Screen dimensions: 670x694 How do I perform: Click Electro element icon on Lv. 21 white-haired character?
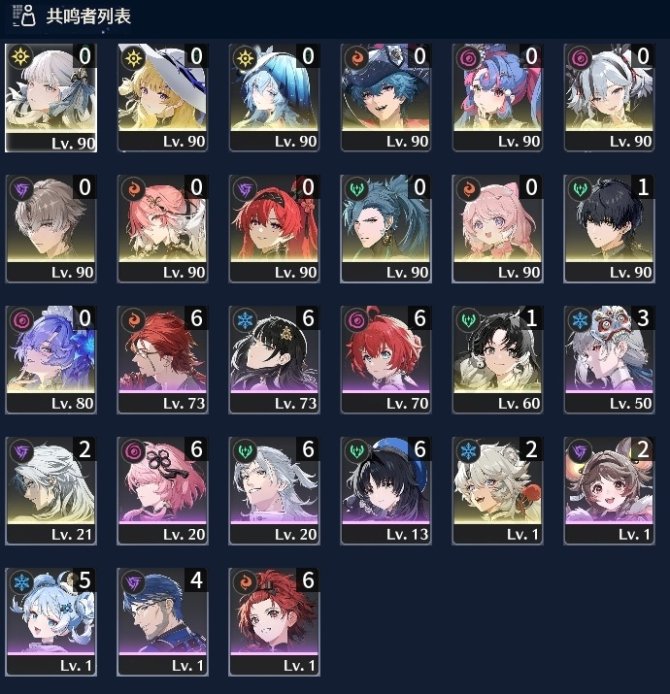click(x=22, y=451)
